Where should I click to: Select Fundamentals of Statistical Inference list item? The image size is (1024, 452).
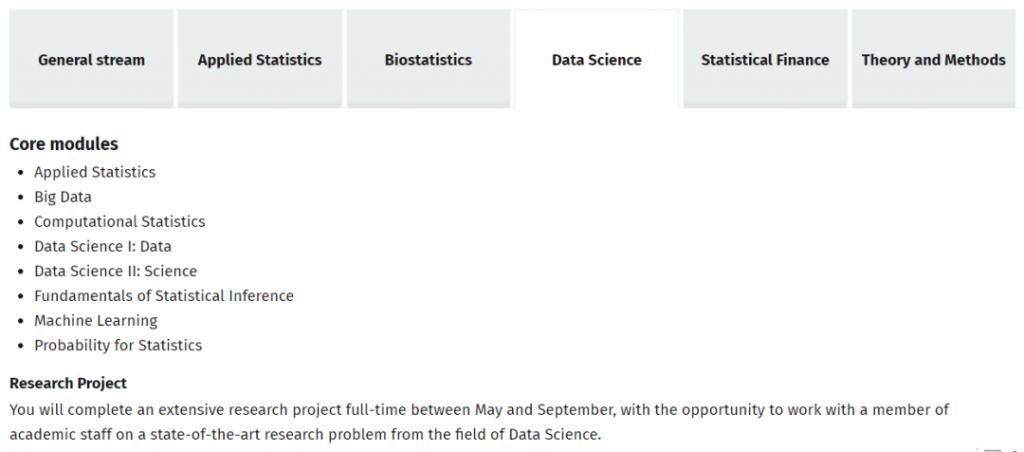click(163, 296)
